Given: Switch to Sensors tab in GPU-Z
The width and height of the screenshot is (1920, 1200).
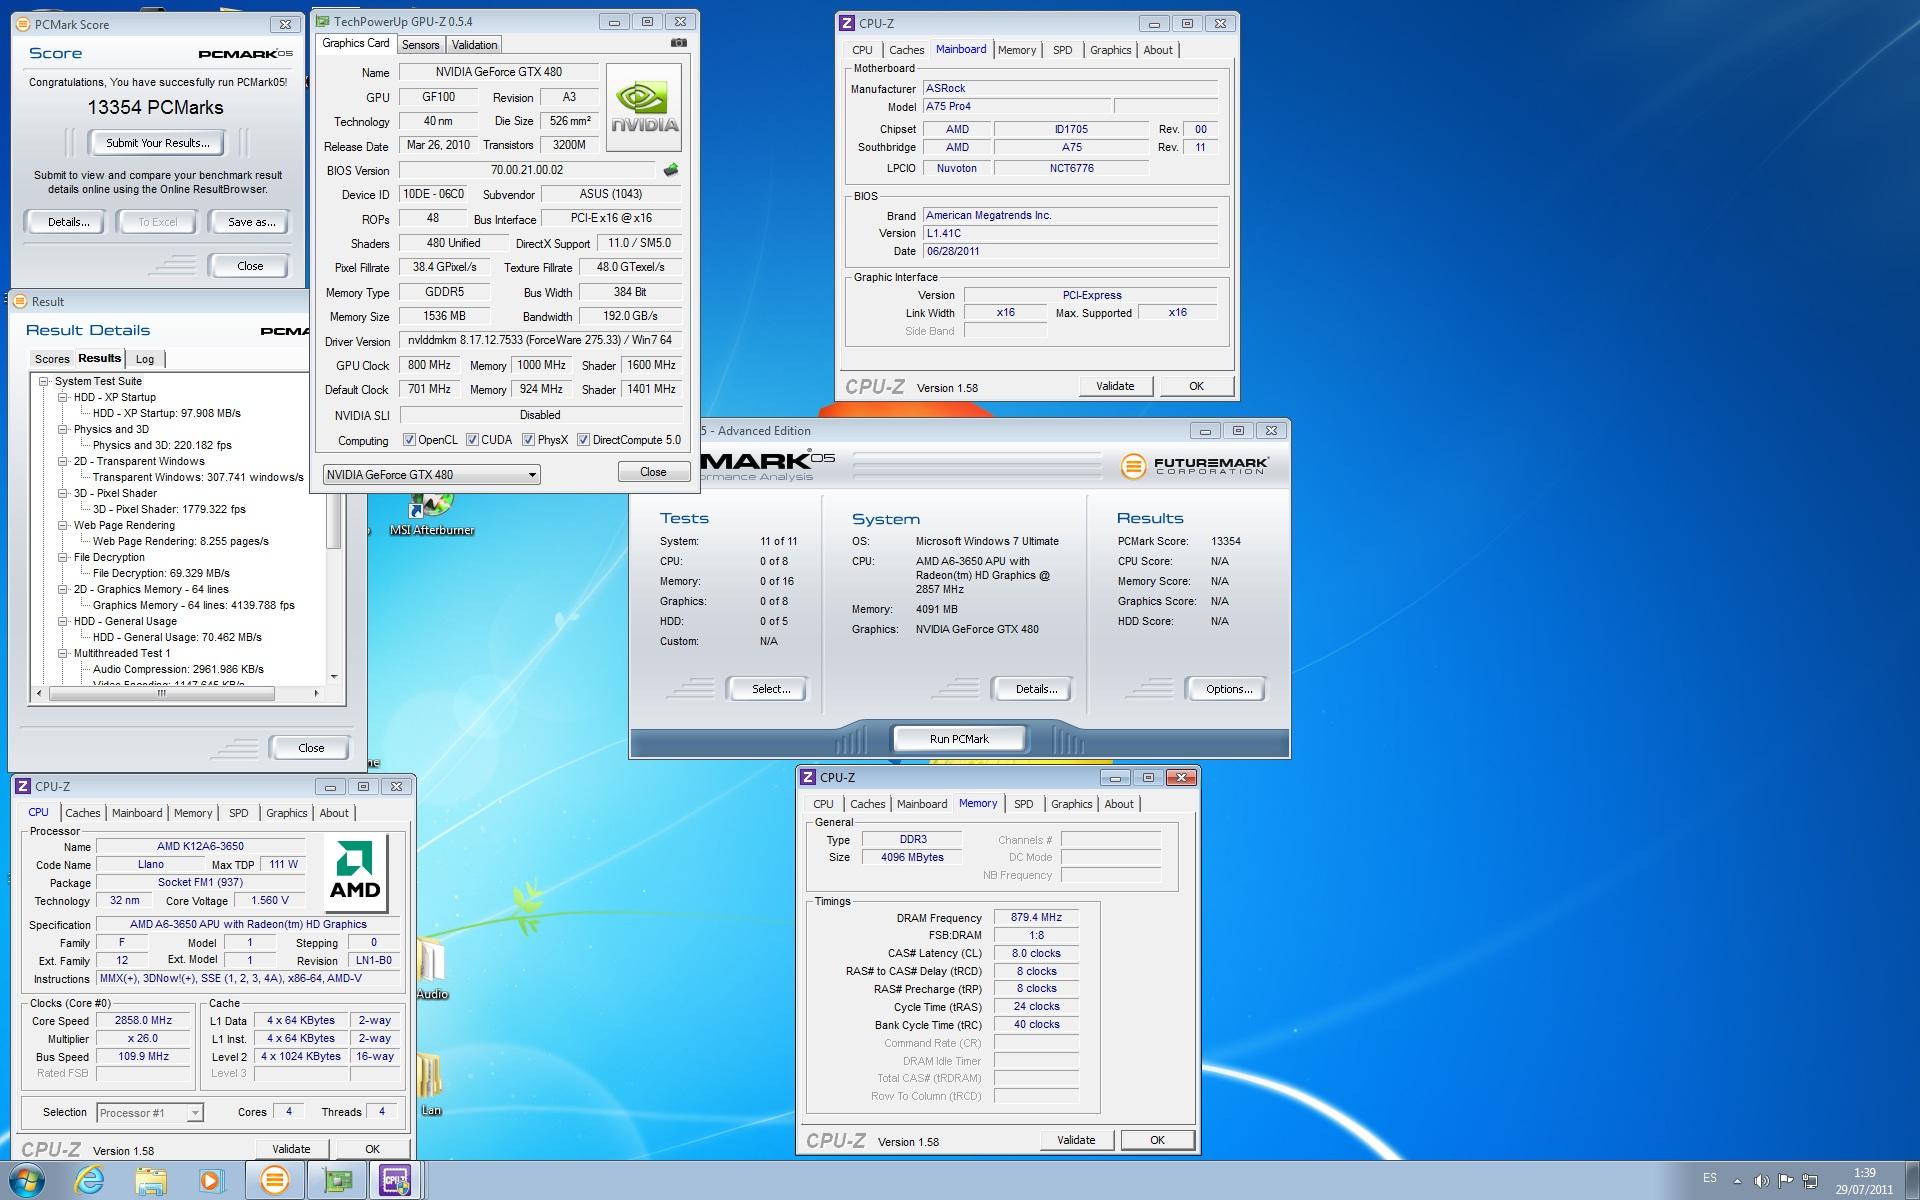Looking at the screenshot, I should [x=420, y=45].
